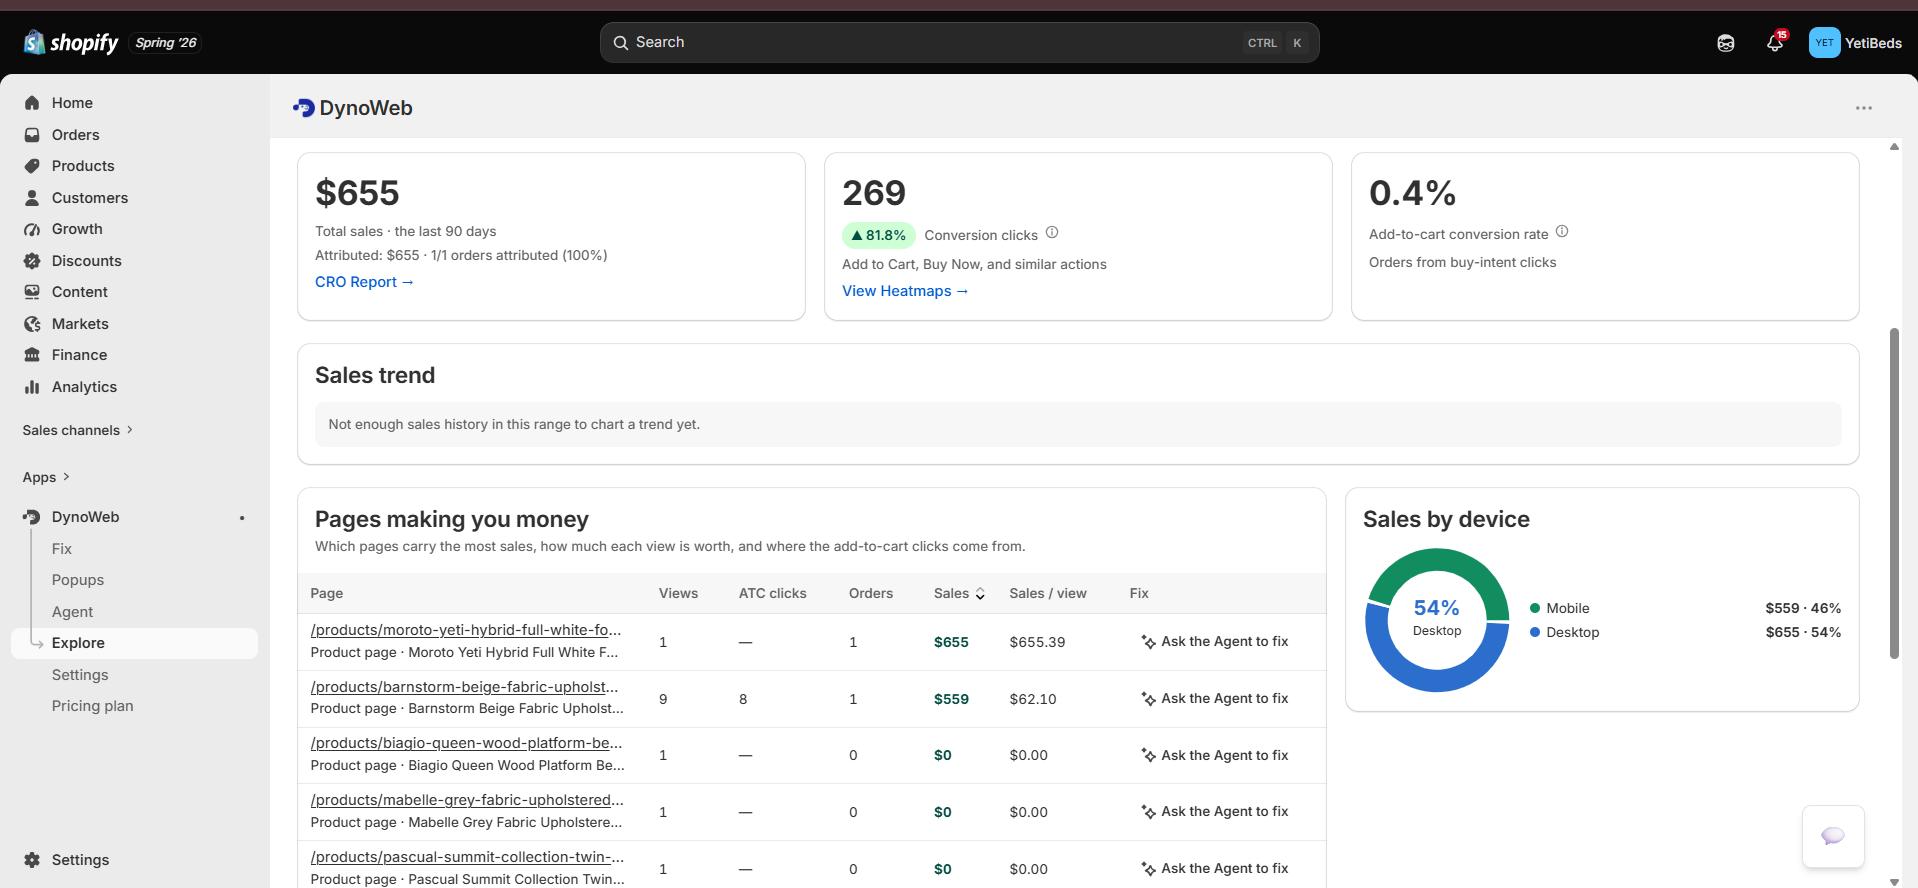The width and height of the screenshot is (1918, 888).
Task: Click the Finance bank icon
Action: (x=32, y=355)
